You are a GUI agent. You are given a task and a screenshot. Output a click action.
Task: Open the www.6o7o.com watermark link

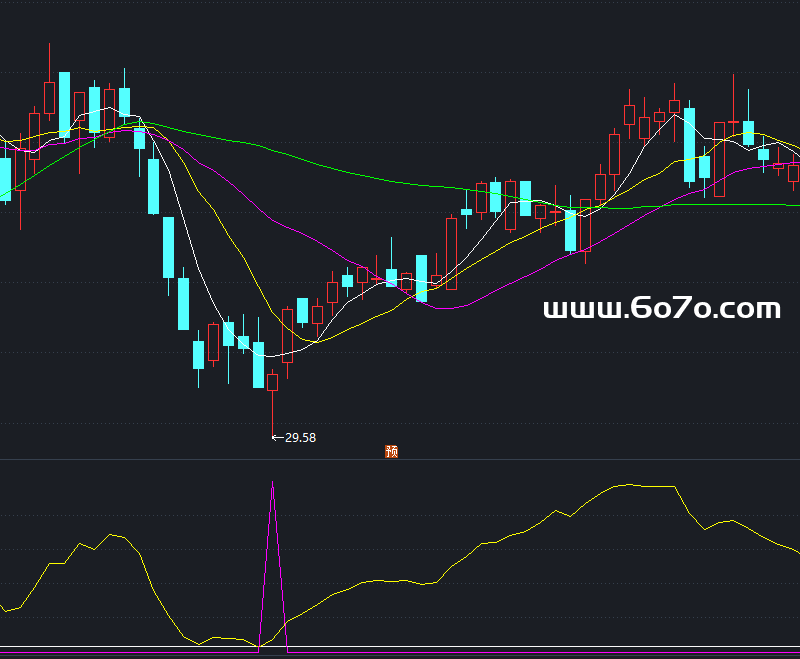click(661, 308)
